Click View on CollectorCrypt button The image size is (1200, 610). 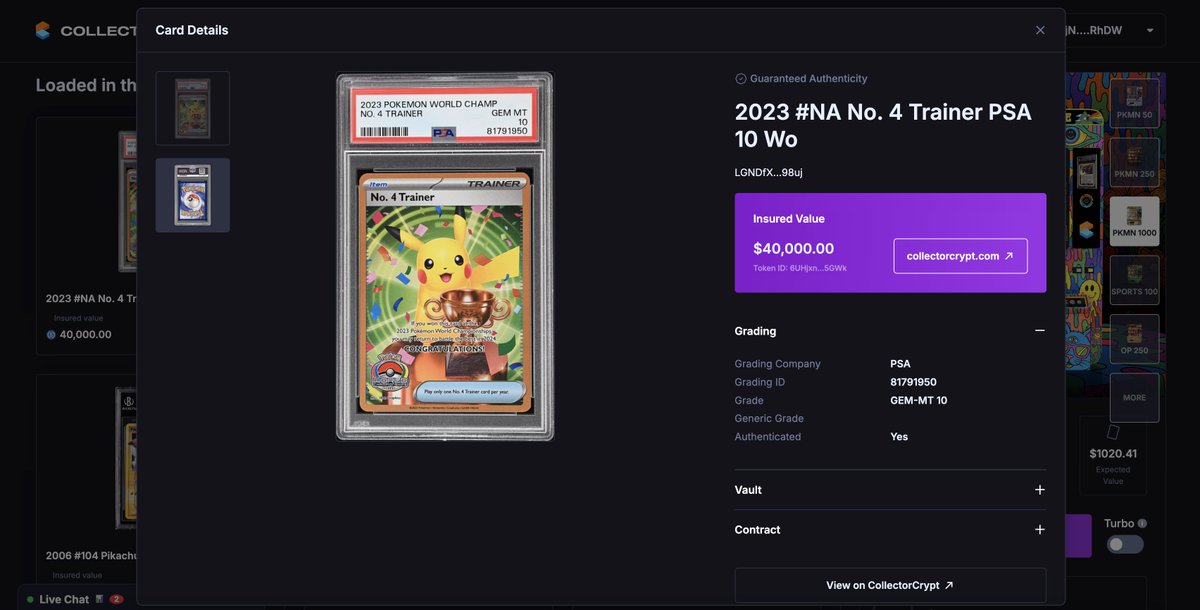(890, 586)
